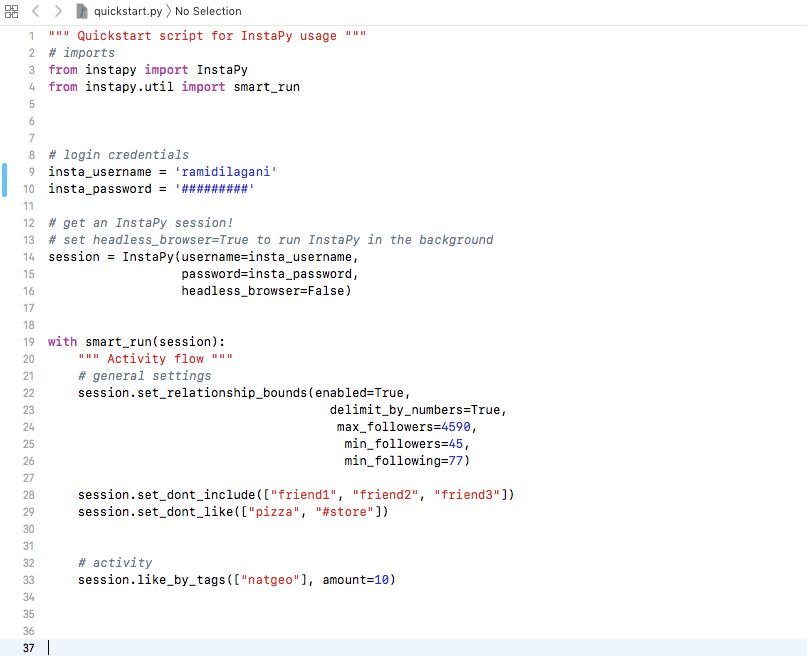
Task: Click 'session.set_dont_include' on line 28
Action: (167, 495)
